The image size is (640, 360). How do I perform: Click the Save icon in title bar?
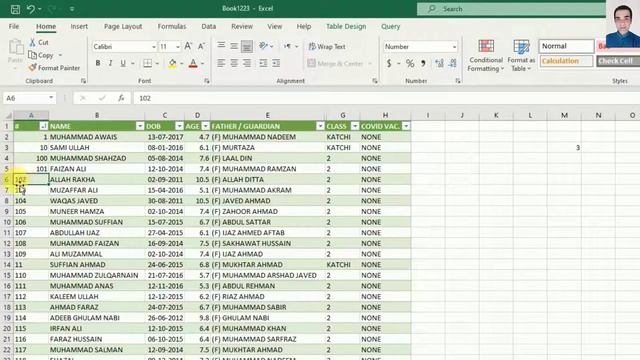pyautogui.click(x=15, y=9)
